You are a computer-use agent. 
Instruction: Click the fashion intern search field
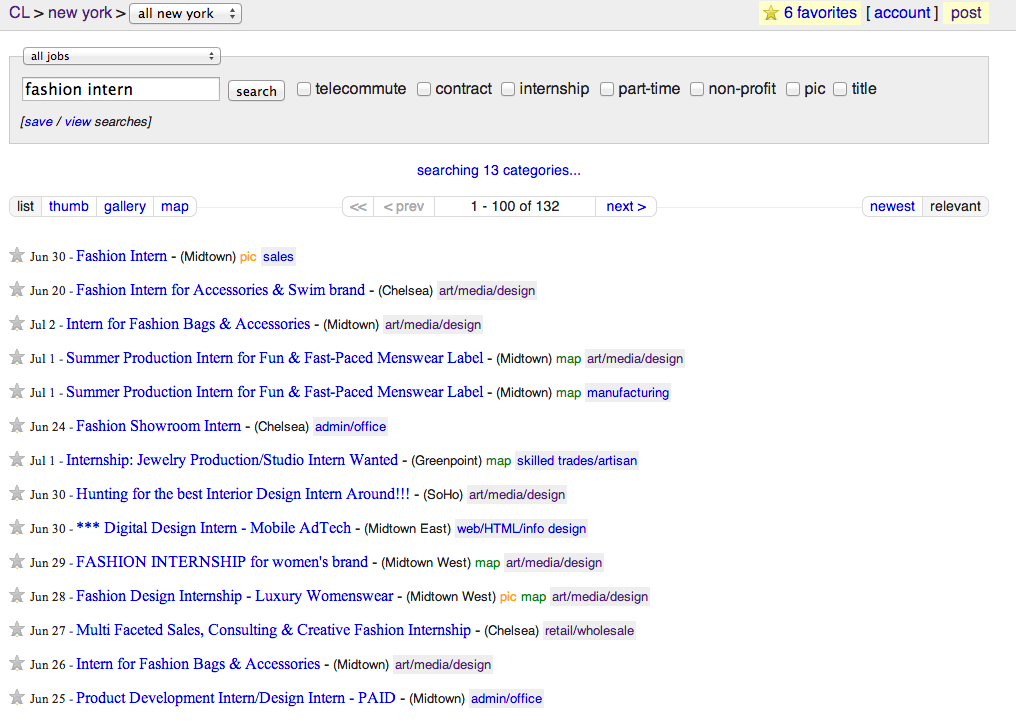point(120,89)
